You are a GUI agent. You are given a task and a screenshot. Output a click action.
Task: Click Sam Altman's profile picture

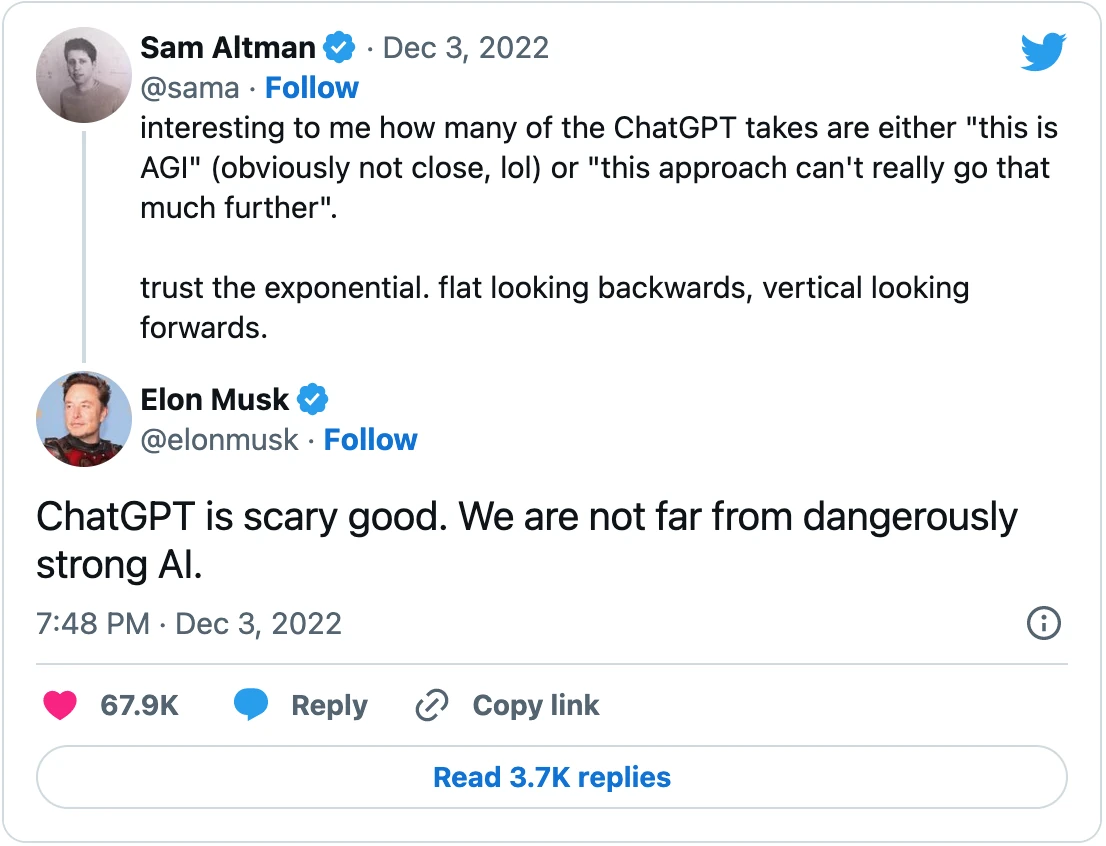tap(84, 75)
